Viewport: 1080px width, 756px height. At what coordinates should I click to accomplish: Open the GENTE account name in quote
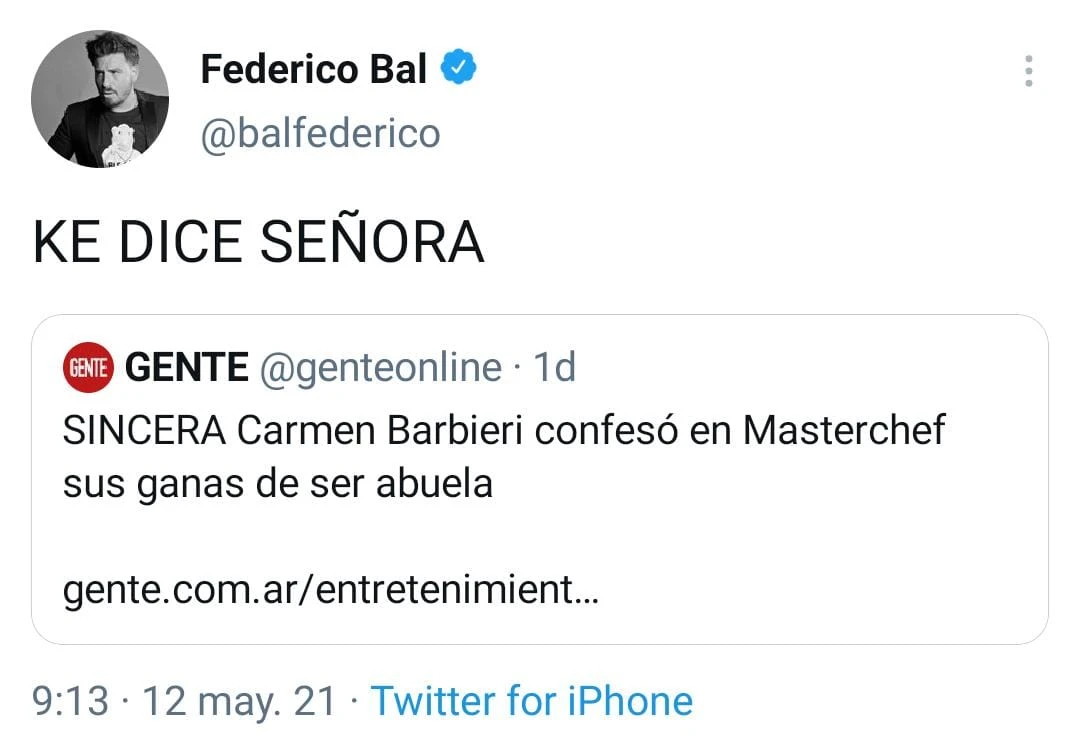(x=187, y=368)
